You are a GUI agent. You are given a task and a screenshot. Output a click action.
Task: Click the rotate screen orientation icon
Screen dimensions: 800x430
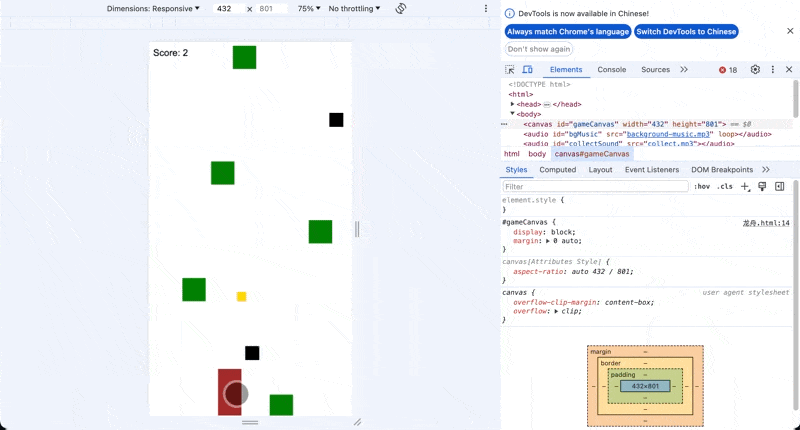click(x=400, y=8)
